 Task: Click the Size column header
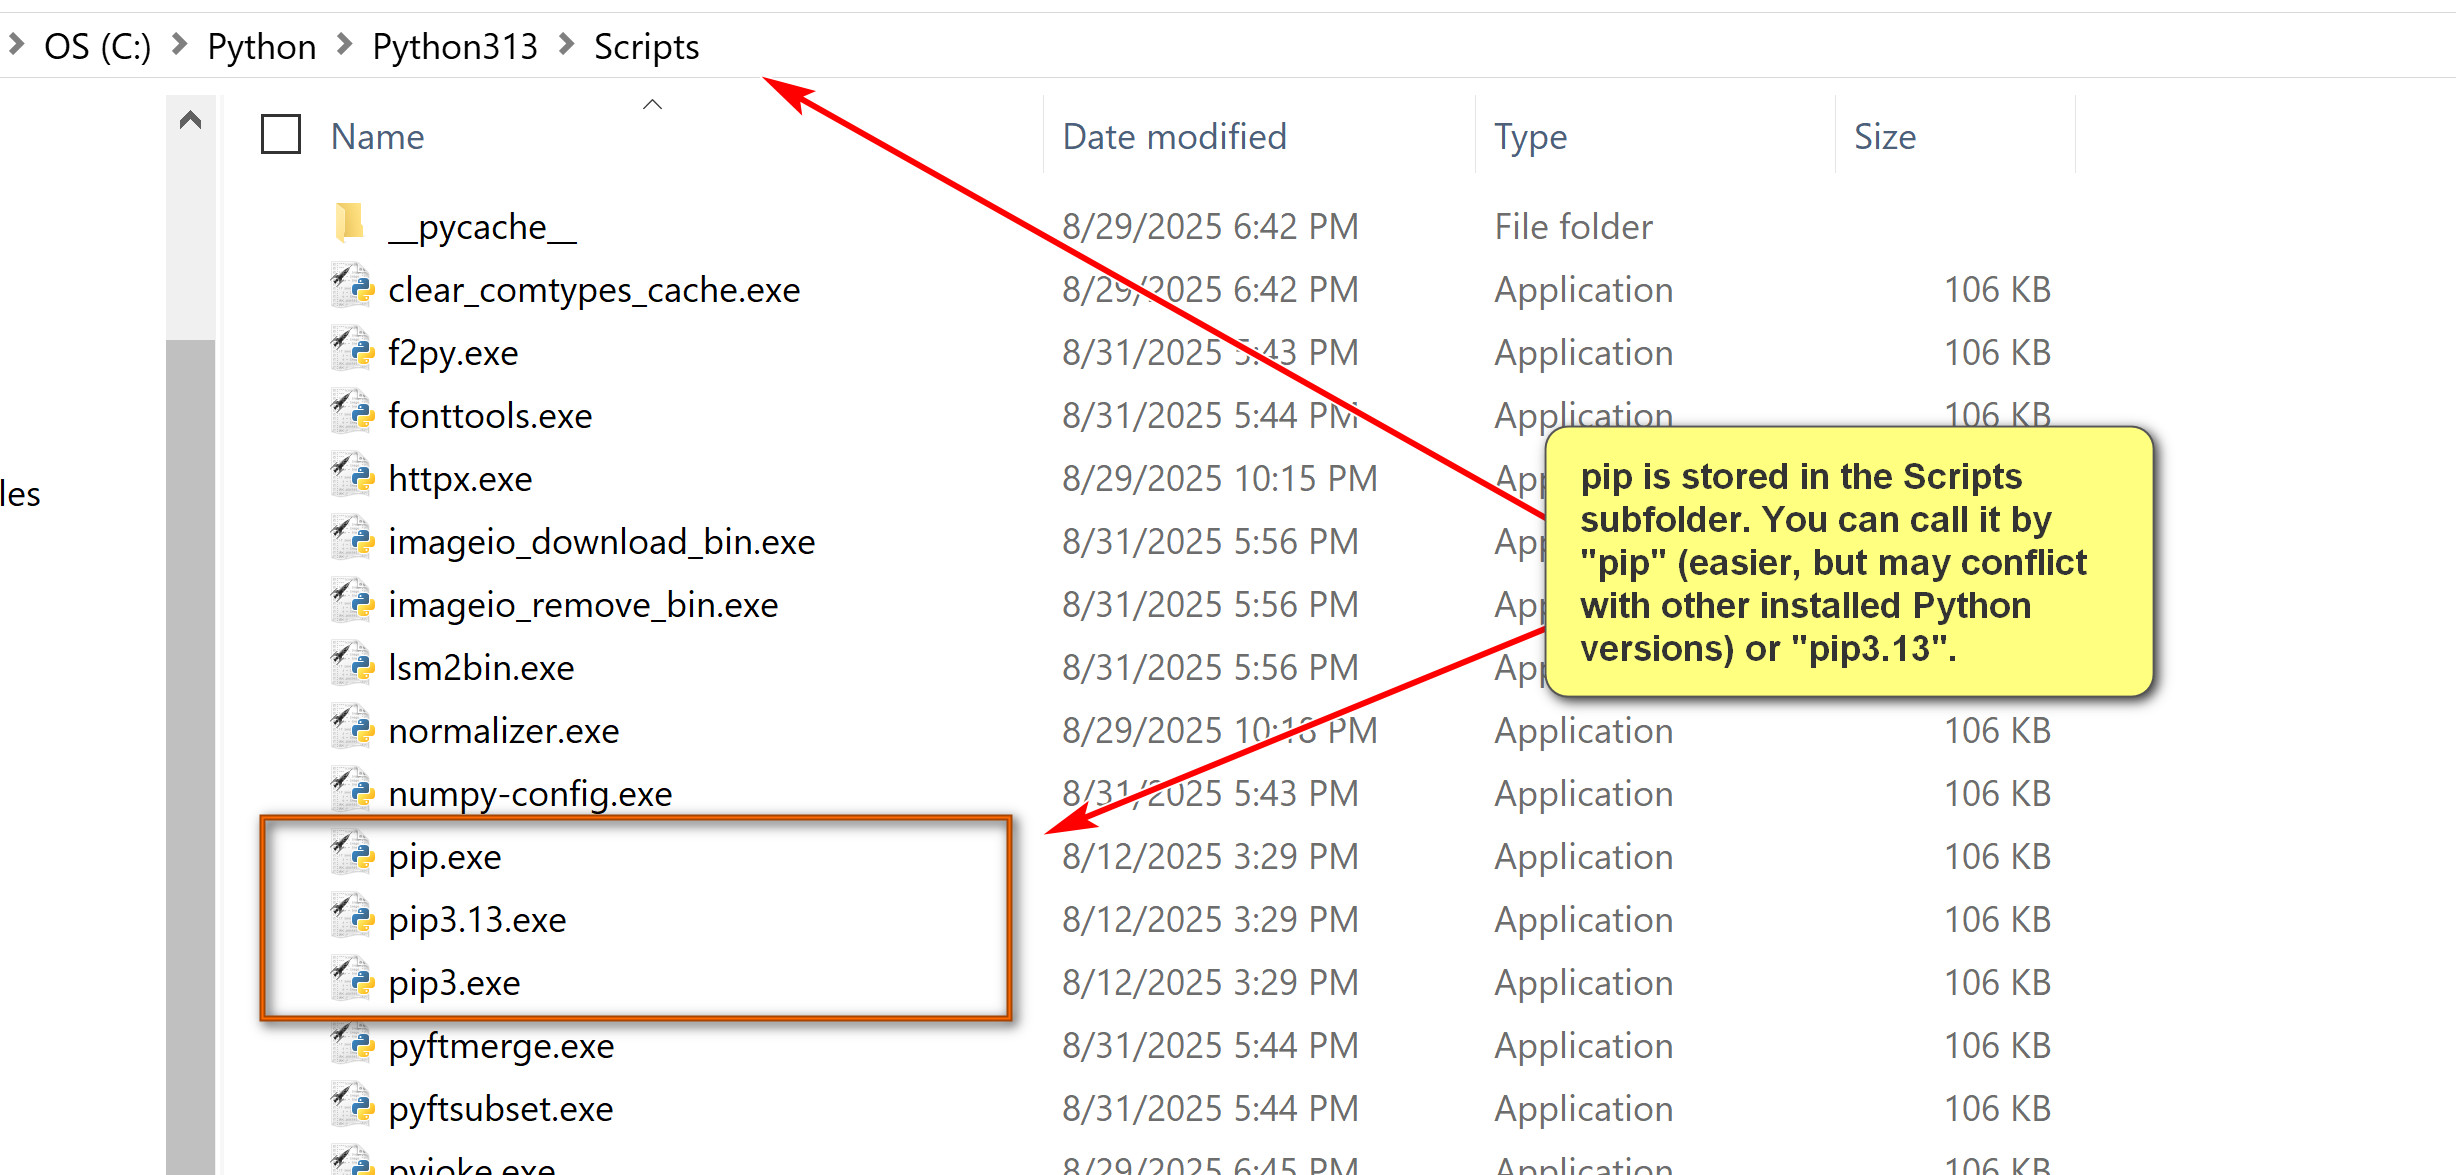click(1885, 137)
